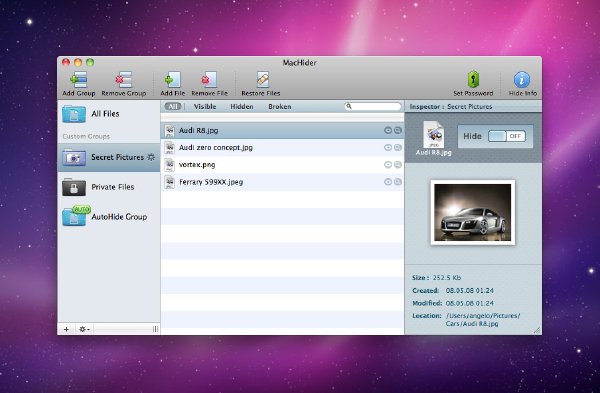The height and width of the screenshot is (393, 600).
Task: Click second round icon on Audi zero concept.jpg row
Action: click(398, 148)
